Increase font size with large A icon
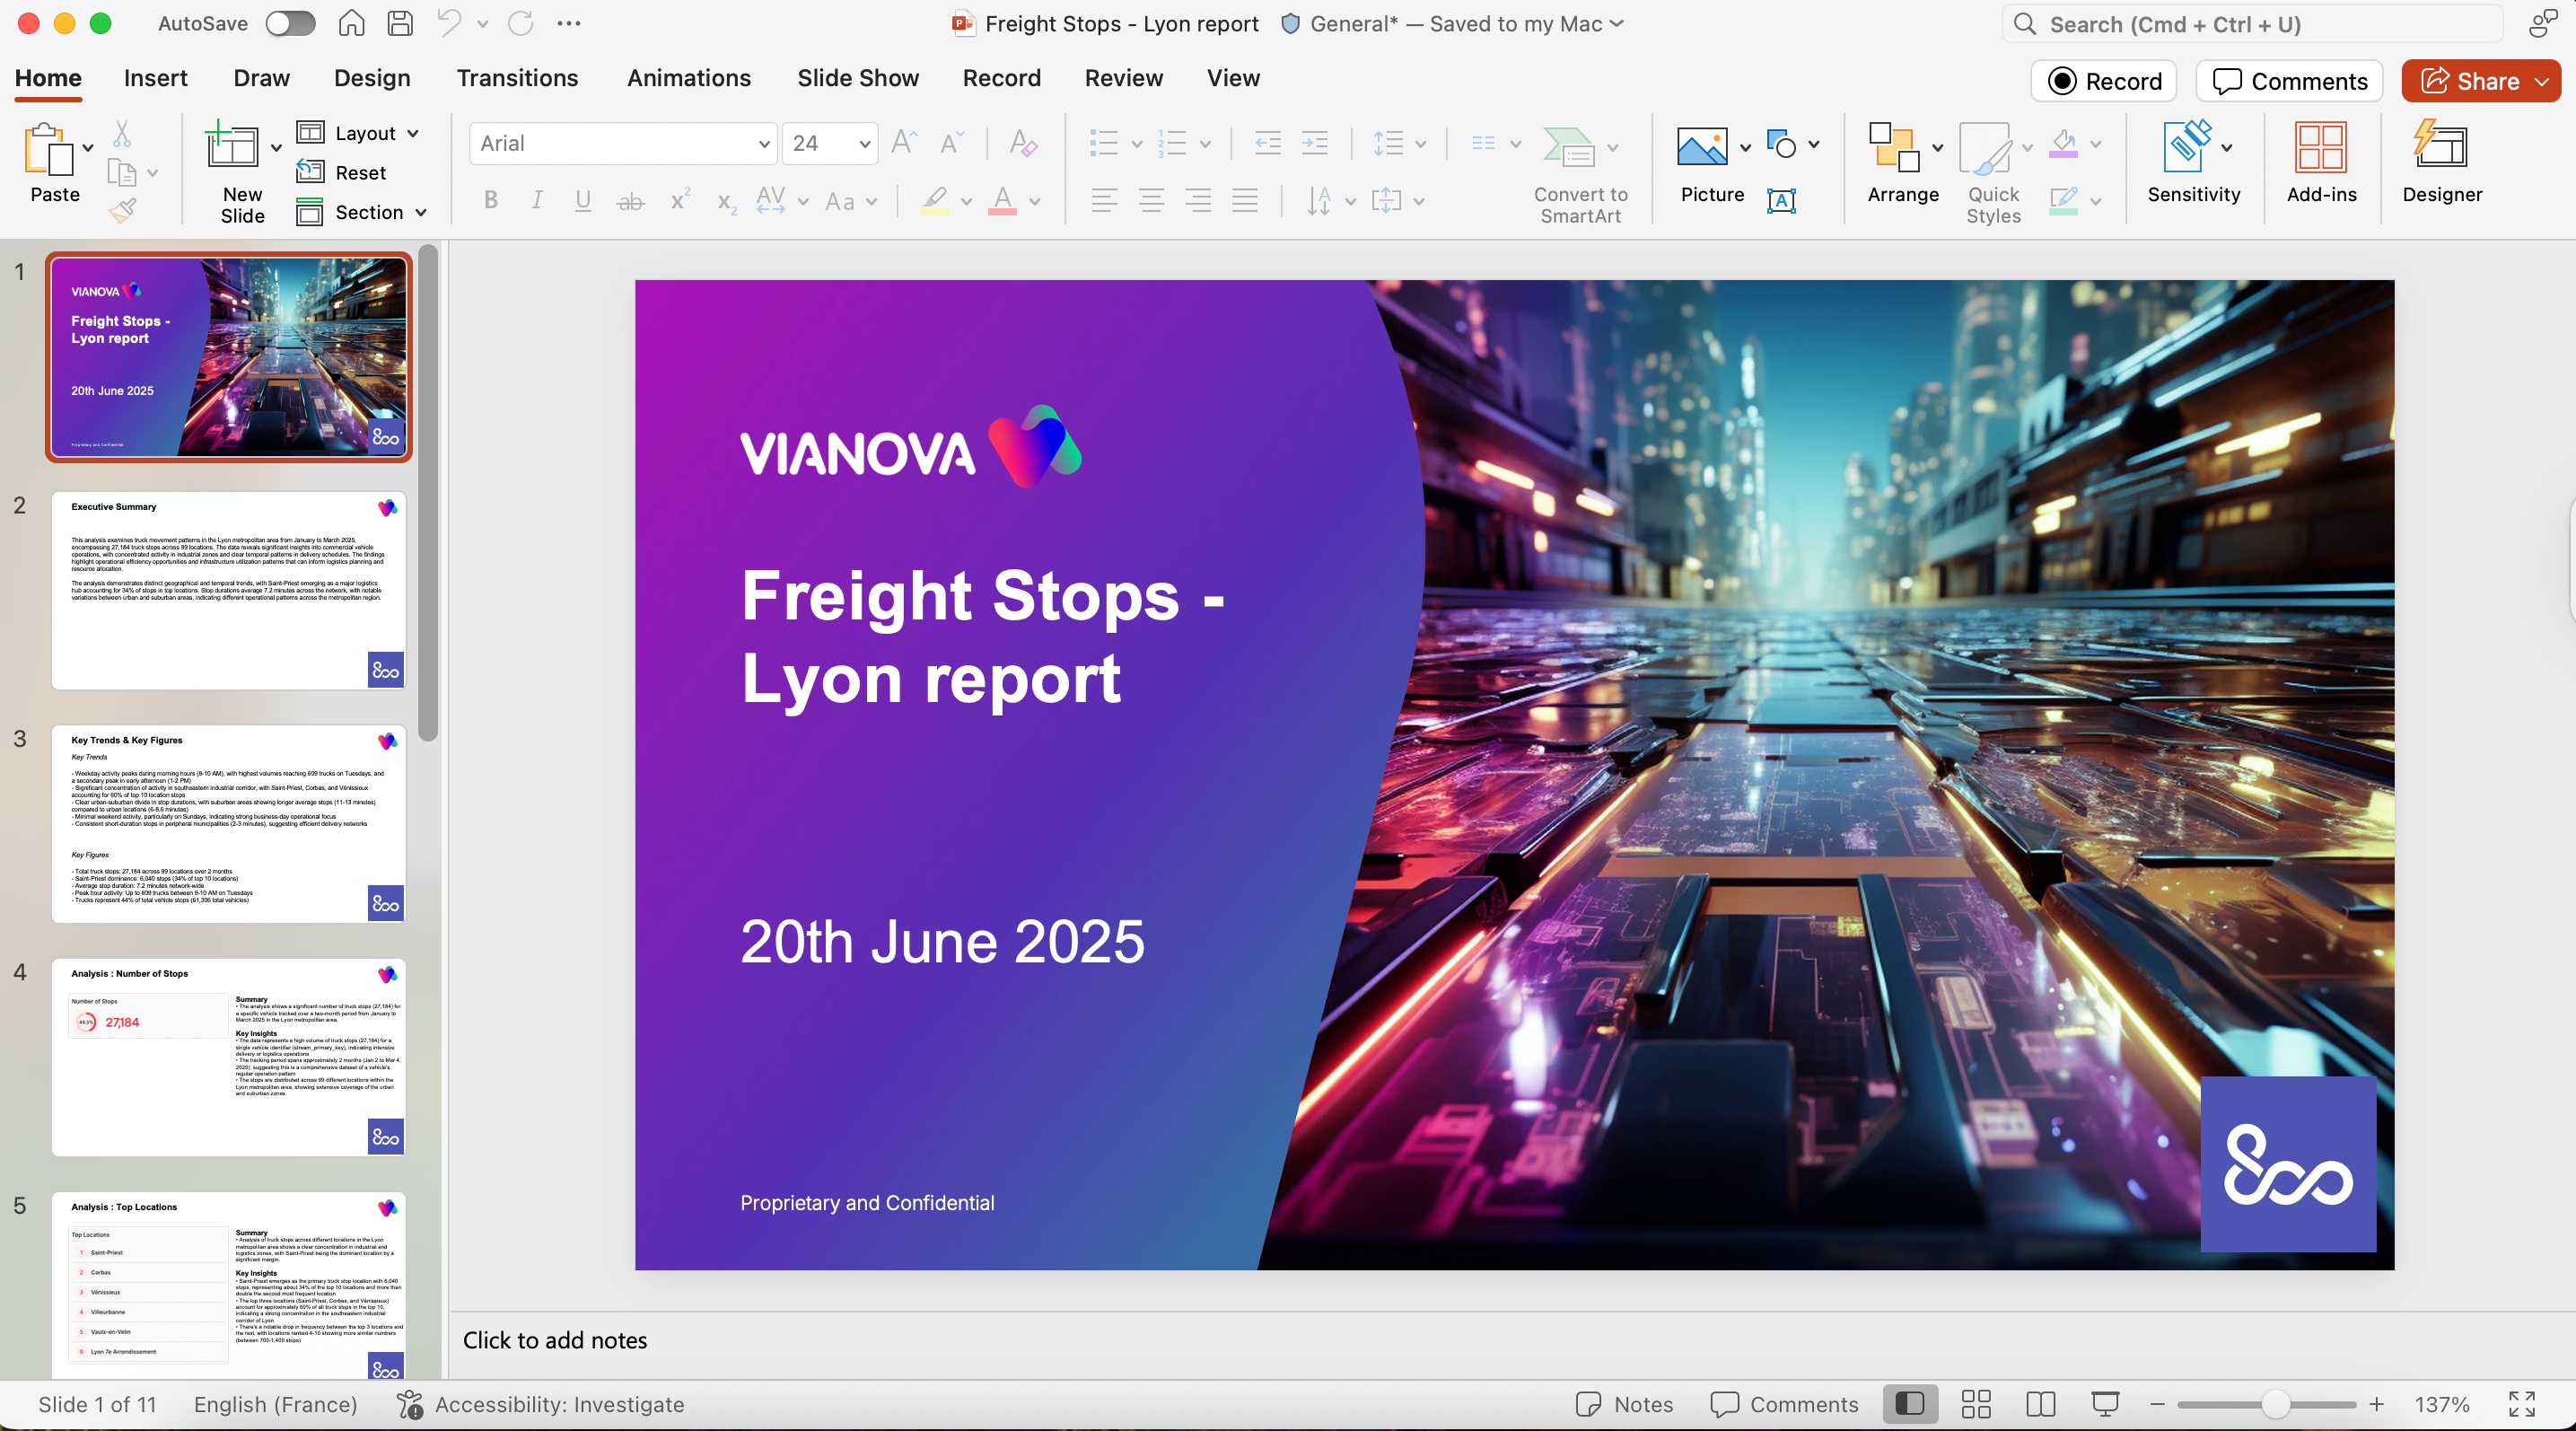 [x=903, y=143]
